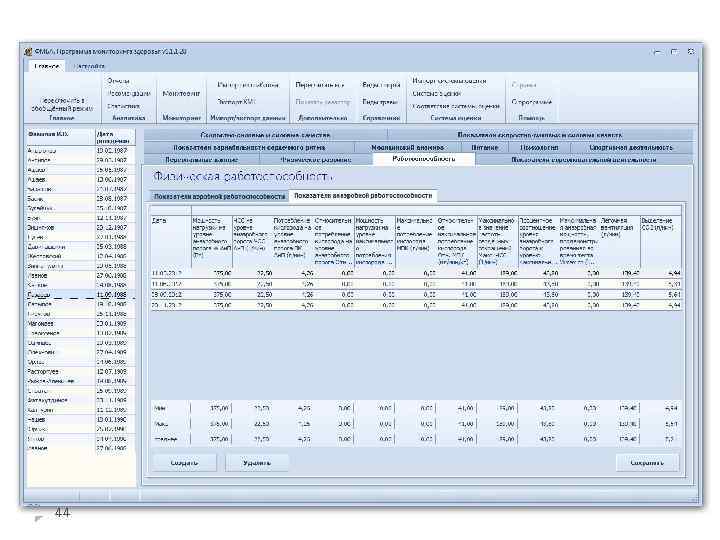The width and height of the screenshot is (720, 540).
Task: Click the application icon in the title bar
Action: tap(28, 52)
